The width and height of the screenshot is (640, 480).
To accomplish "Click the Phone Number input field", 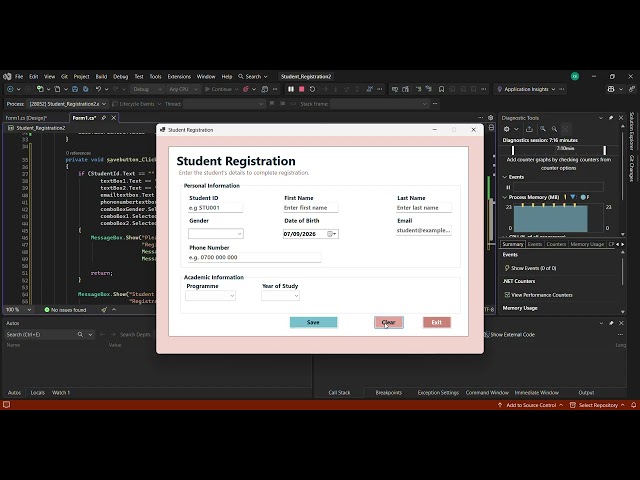I will (x=254, y=258).
